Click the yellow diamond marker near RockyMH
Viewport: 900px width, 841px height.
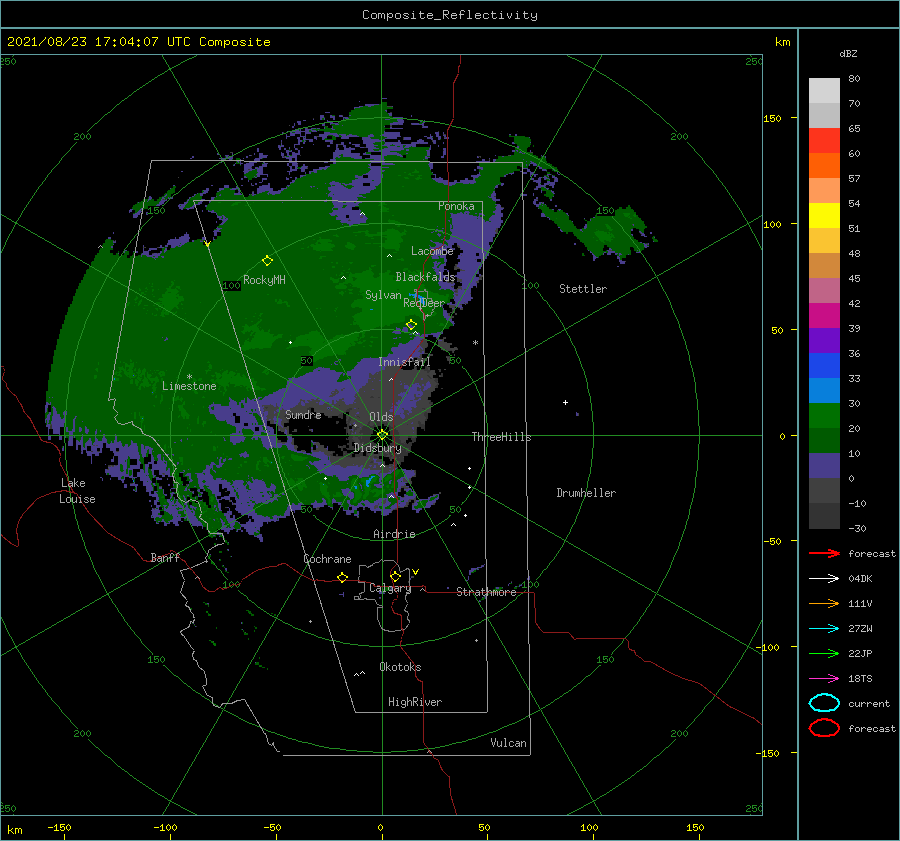267,261
